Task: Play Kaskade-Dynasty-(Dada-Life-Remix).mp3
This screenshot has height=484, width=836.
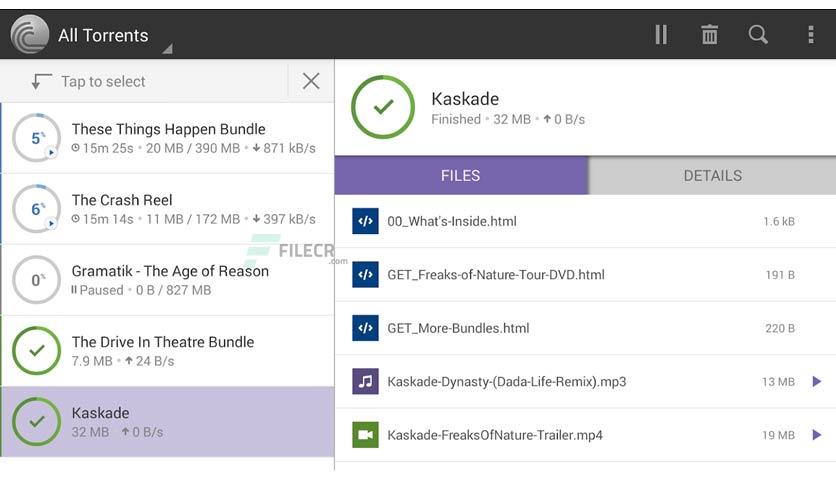Action: tap(816, 381)
